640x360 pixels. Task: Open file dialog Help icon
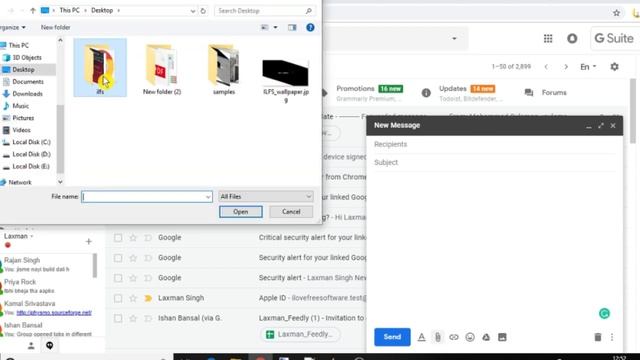click(310, 27)
